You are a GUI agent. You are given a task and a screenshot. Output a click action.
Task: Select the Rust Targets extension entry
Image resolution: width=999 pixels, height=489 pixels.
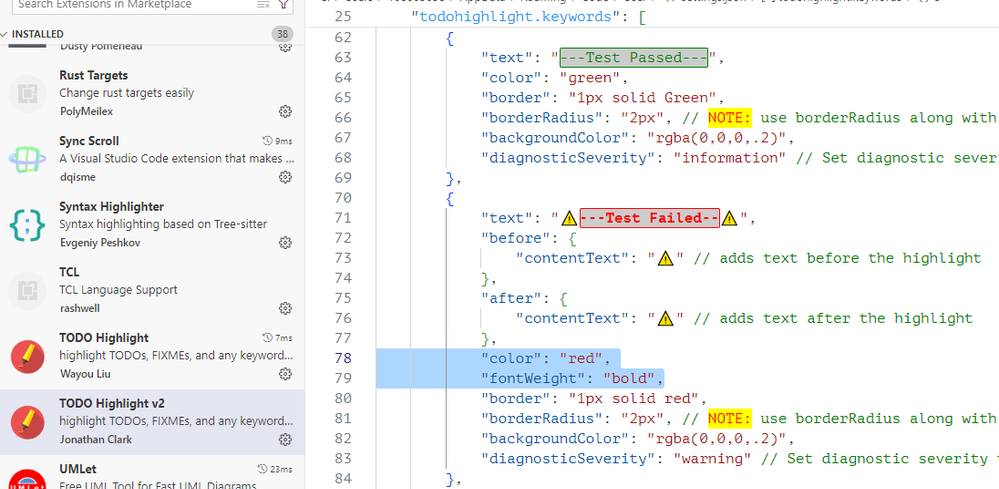pos(150,92)
